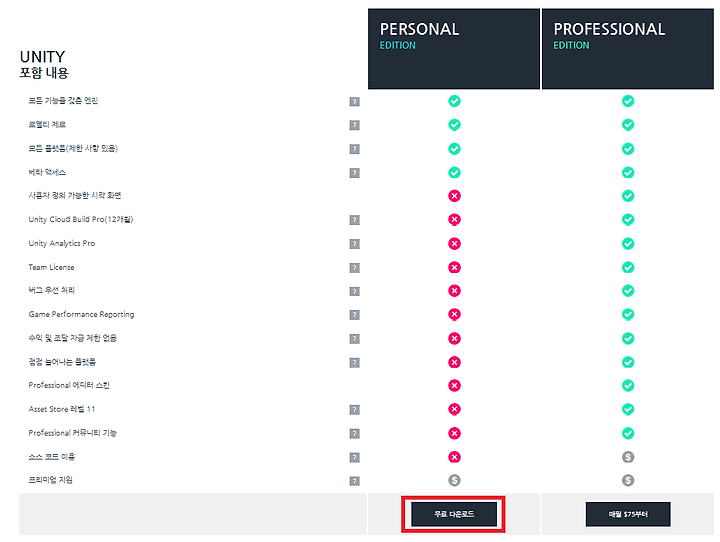Open help icon for Unity Analytics Pro

point(354,244)
